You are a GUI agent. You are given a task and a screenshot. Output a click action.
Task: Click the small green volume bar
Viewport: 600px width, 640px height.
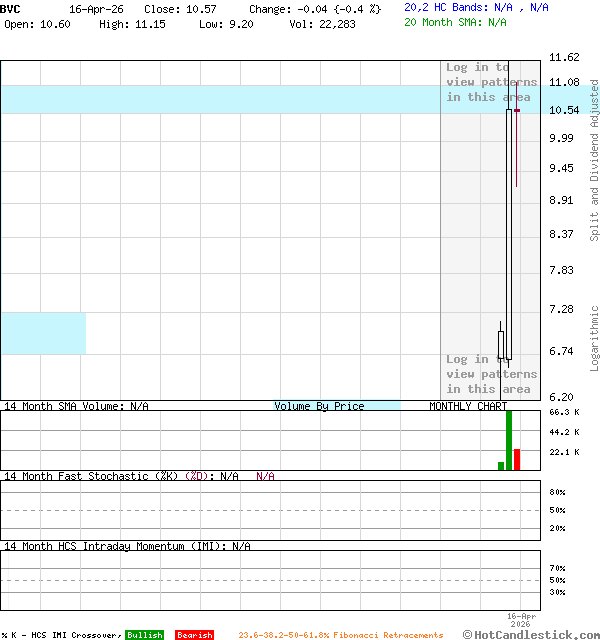coord(501,465)
